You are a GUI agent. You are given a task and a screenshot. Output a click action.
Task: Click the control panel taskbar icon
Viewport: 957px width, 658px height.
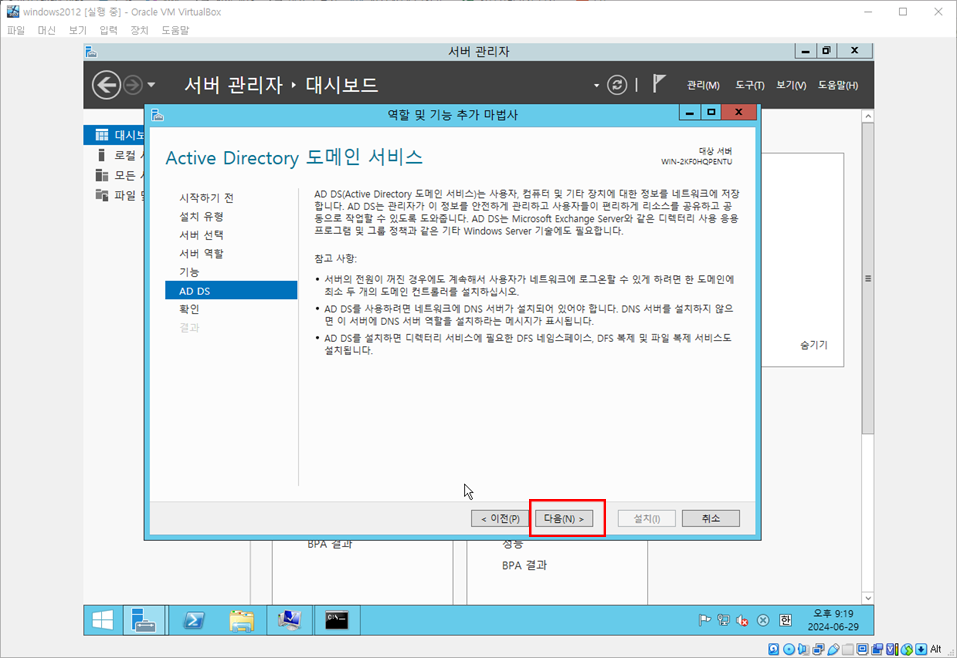tap(289, 620)
